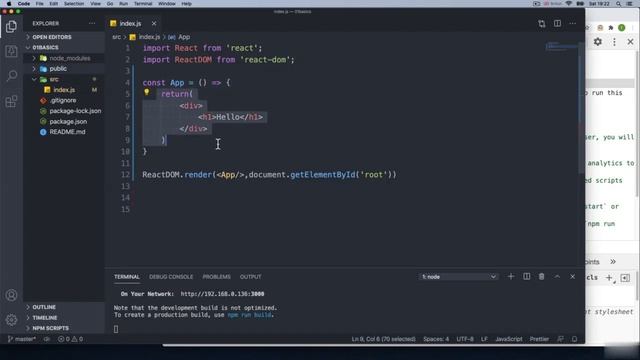Close the index.js editor tab

point(154,23)
